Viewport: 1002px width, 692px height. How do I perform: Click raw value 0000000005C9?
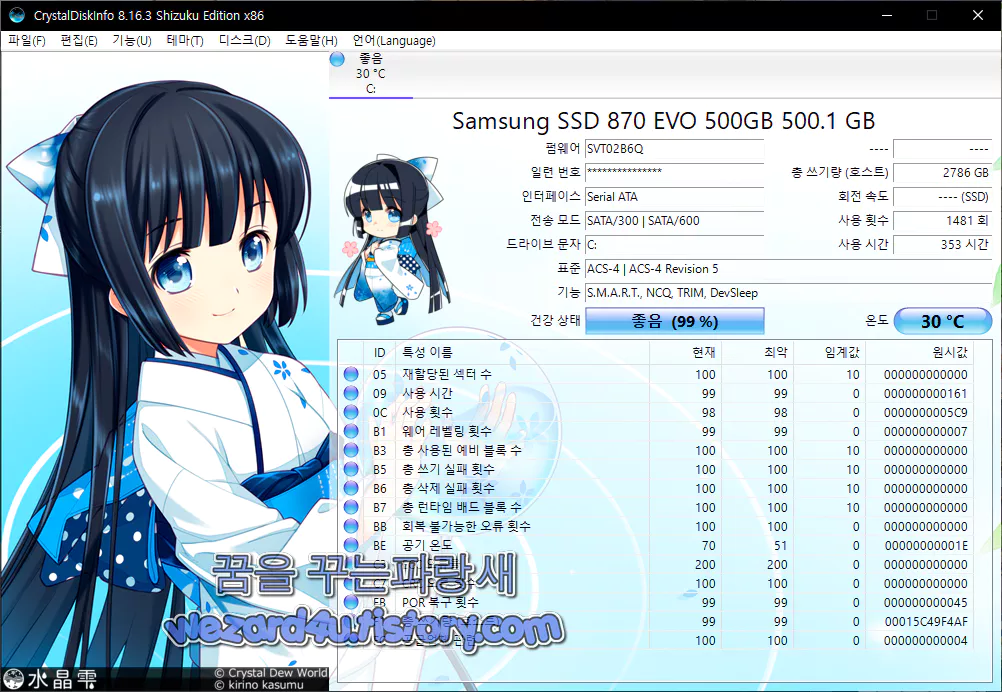click(x=925, y=413)
